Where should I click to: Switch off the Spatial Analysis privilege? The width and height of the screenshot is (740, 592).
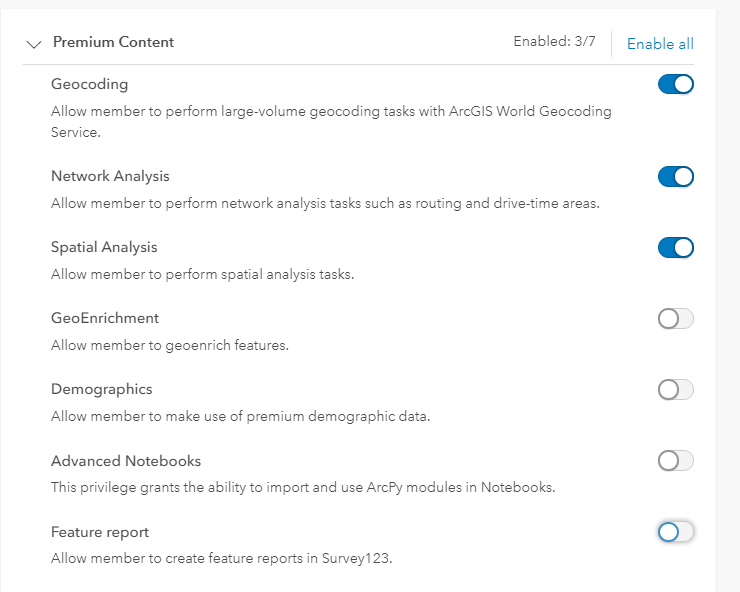point(675,248)
